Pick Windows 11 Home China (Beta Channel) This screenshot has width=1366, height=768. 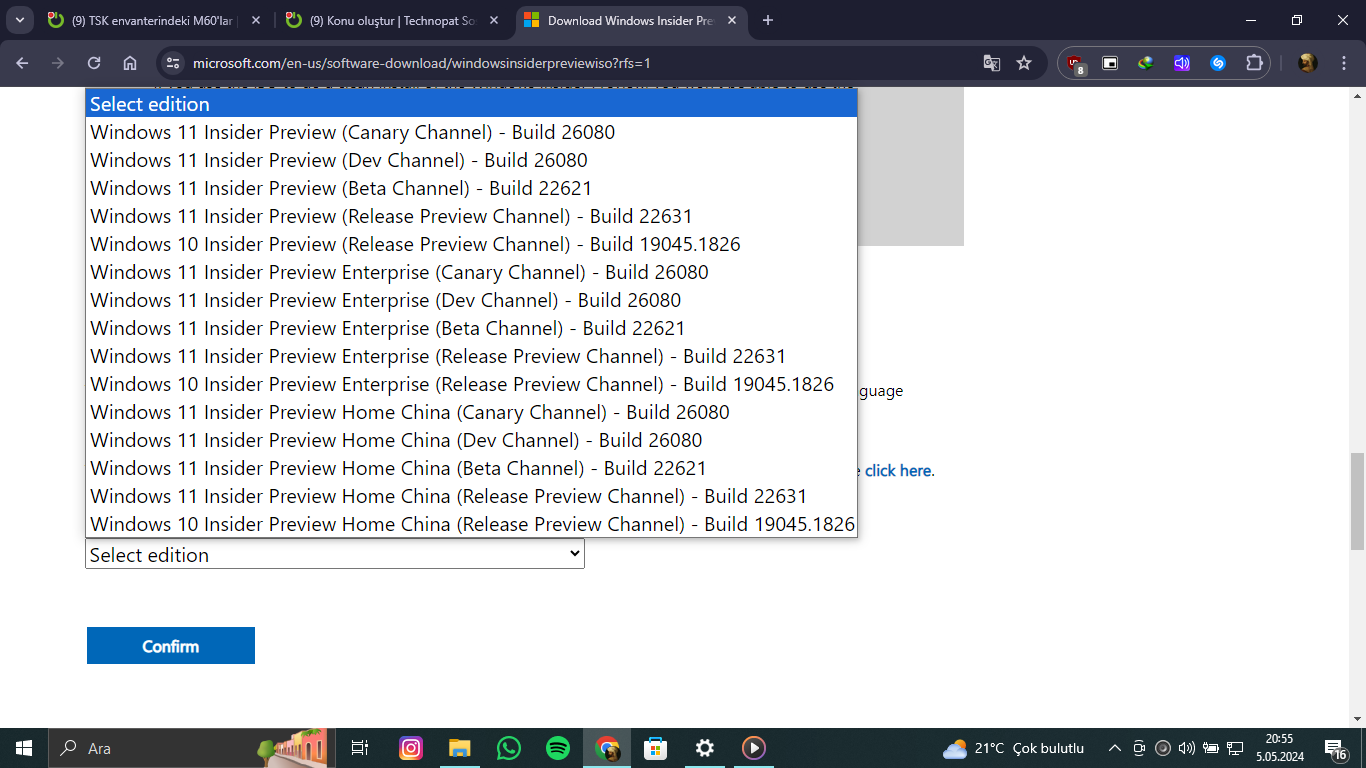coord(471,468)
